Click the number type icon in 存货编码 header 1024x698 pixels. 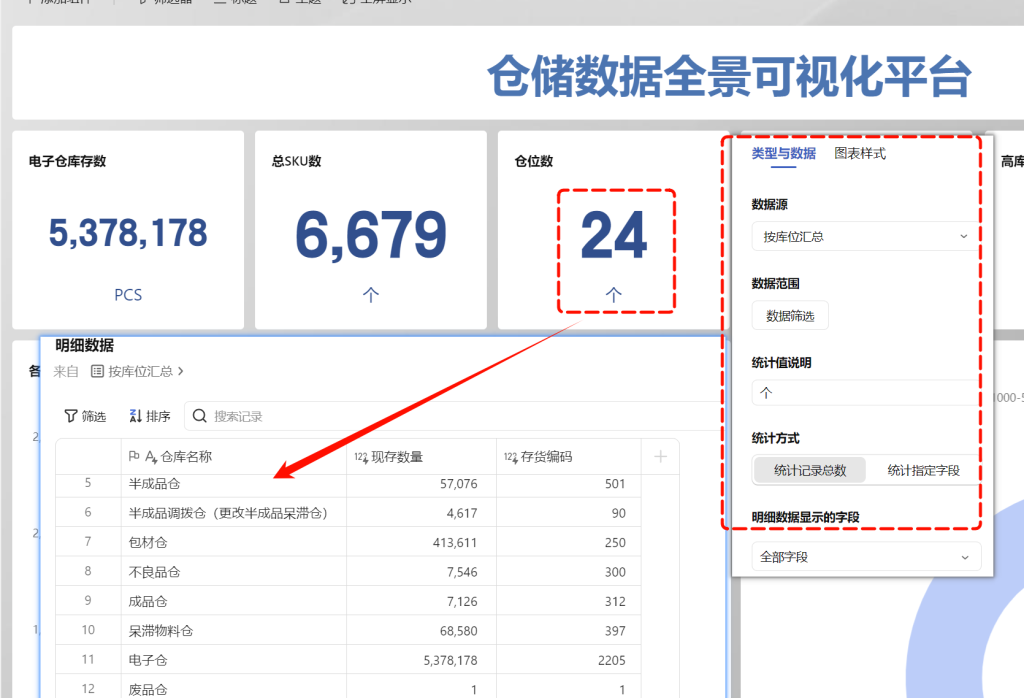pyautogui.click(x=511, y=457)
